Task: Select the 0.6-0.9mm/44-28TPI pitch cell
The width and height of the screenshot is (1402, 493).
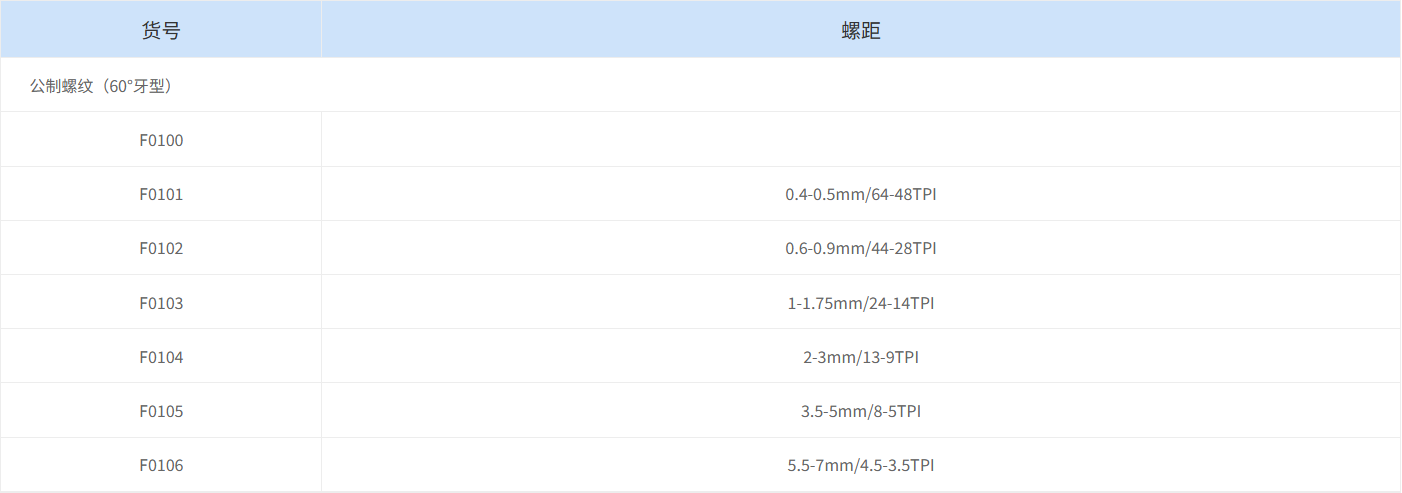Action: click(x=860, y=248)
